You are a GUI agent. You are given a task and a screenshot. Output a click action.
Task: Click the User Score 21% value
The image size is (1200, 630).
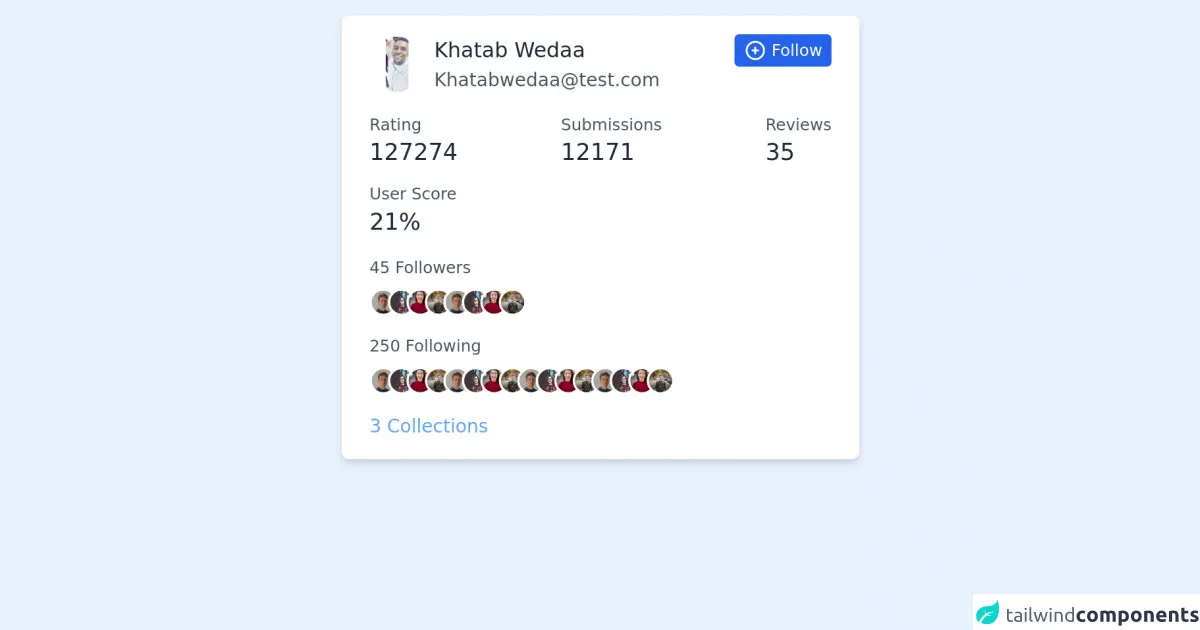pyautogui.click(x=395, y=222)
